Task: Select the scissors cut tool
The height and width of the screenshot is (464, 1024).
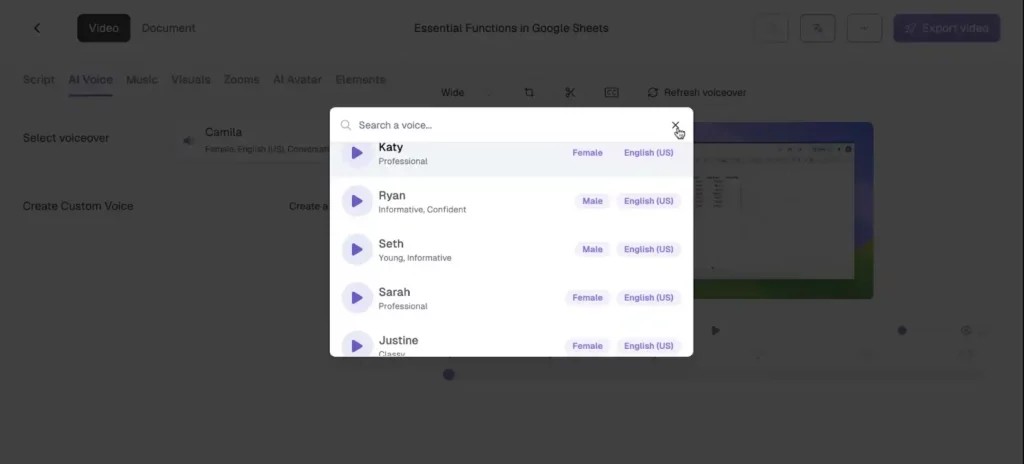Action: [570, 93]
